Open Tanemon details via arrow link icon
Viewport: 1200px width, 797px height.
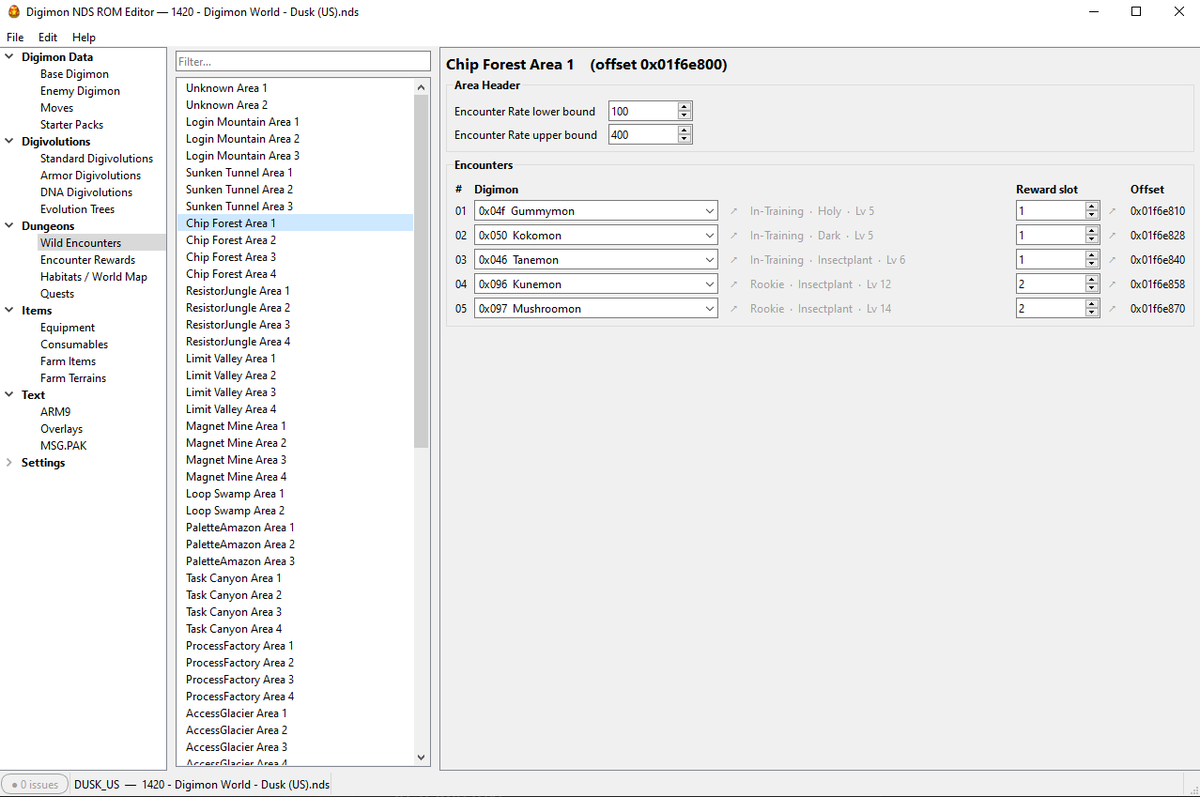pyautogui.click(x=734, y=260)
